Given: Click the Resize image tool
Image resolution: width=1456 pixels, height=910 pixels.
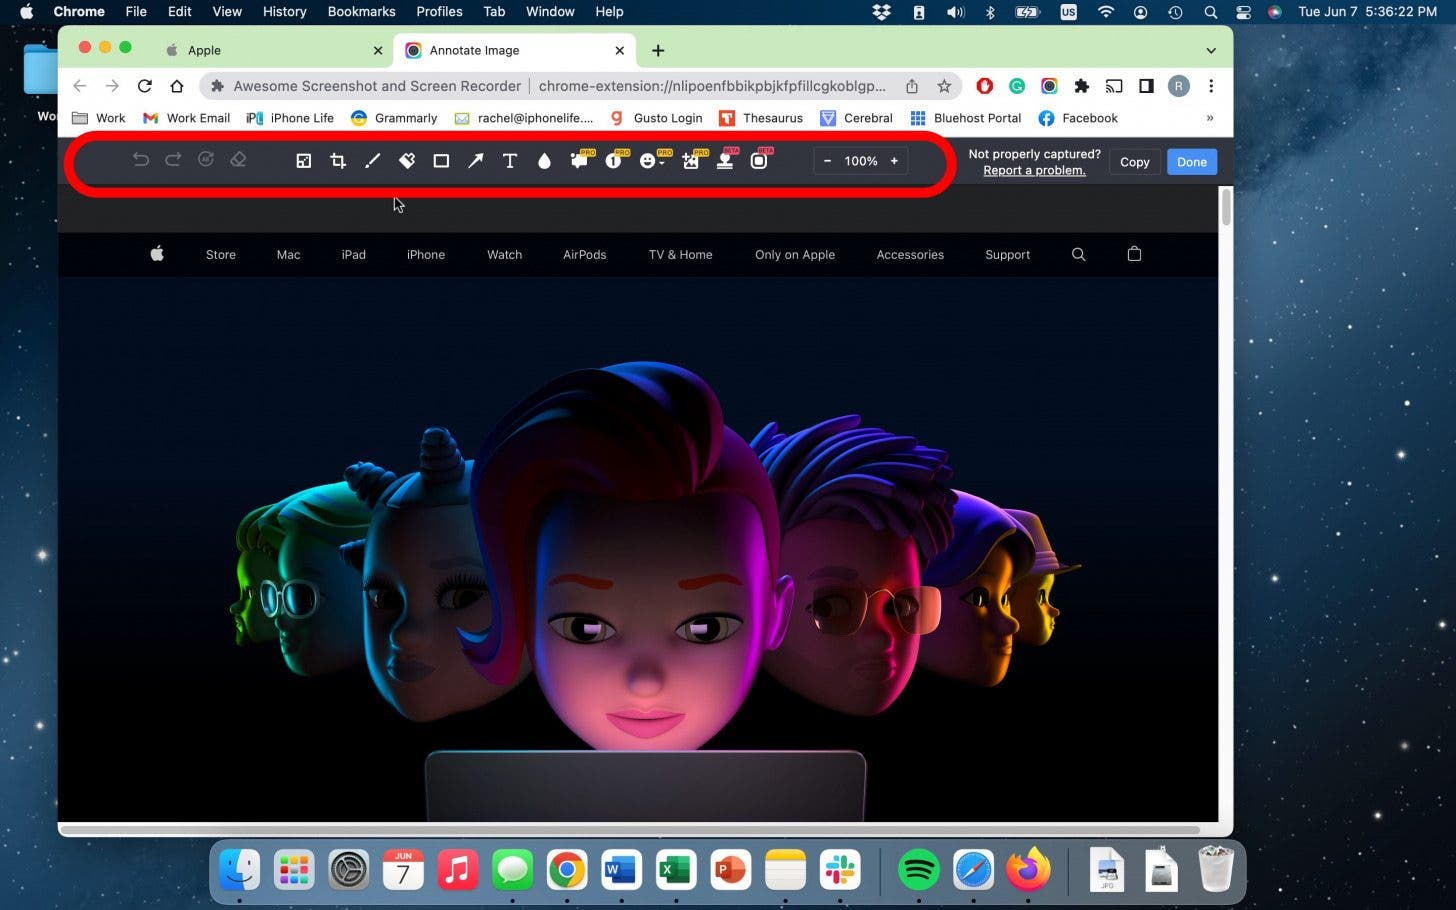Looking at the screenshot, I should (304, 161).
